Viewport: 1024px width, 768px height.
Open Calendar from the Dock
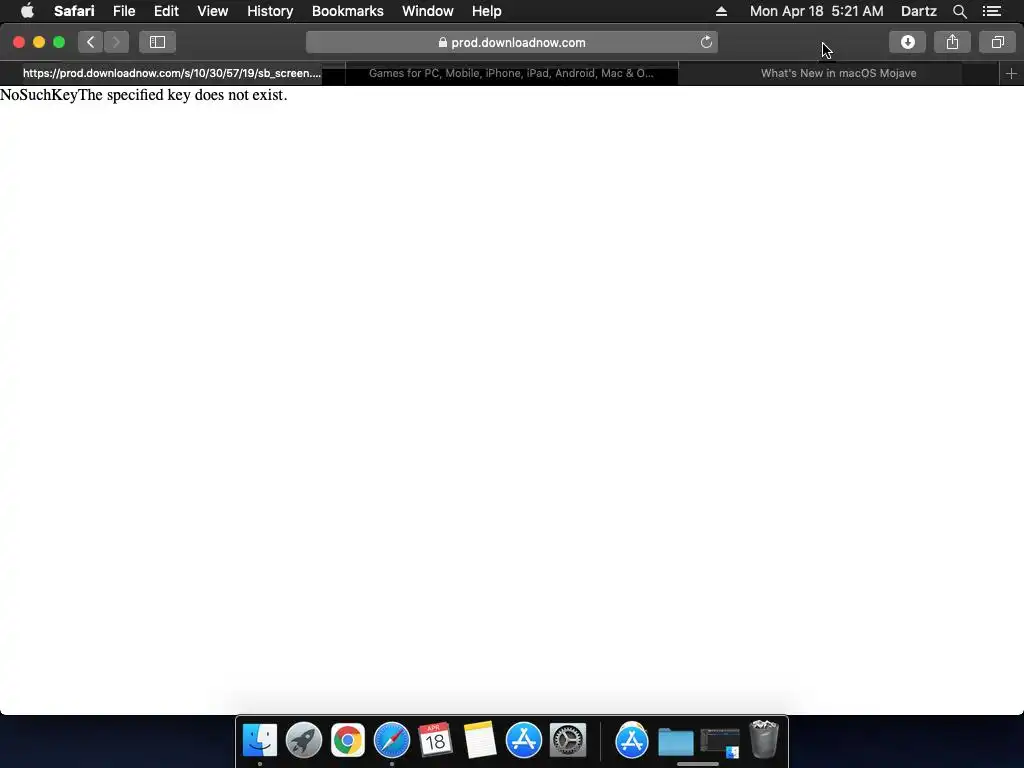pyautogui.click(x=436, y=741)
